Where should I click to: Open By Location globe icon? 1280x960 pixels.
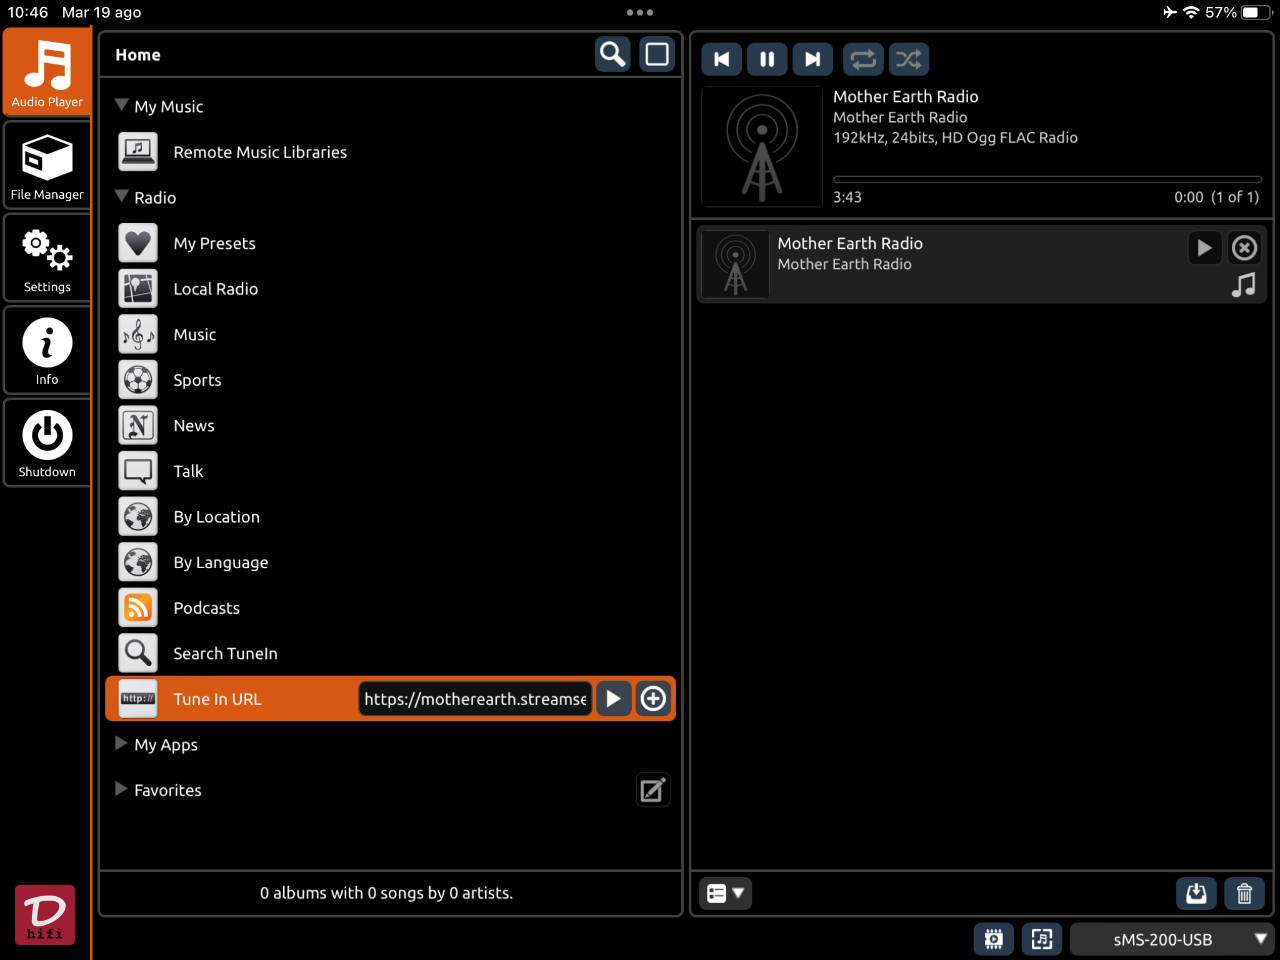(x=138, y=517)
